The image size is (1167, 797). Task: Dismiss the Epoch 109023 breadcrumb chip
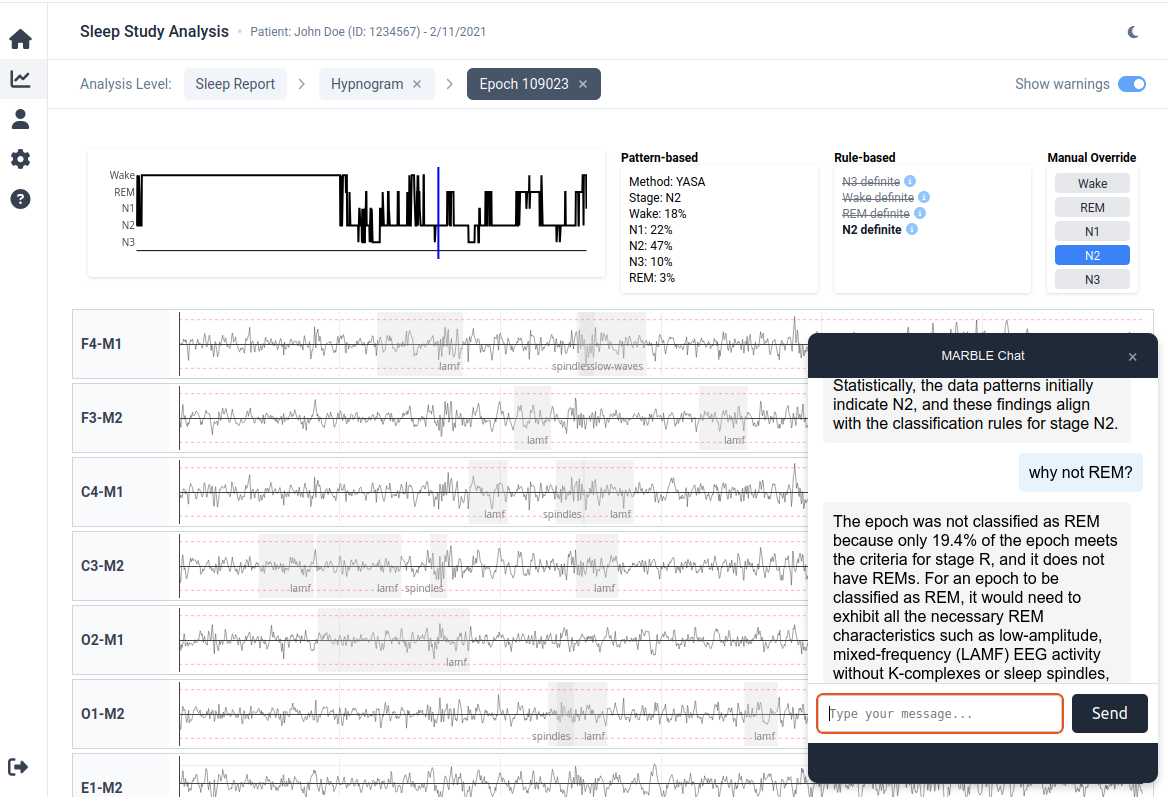click(583, 84)
